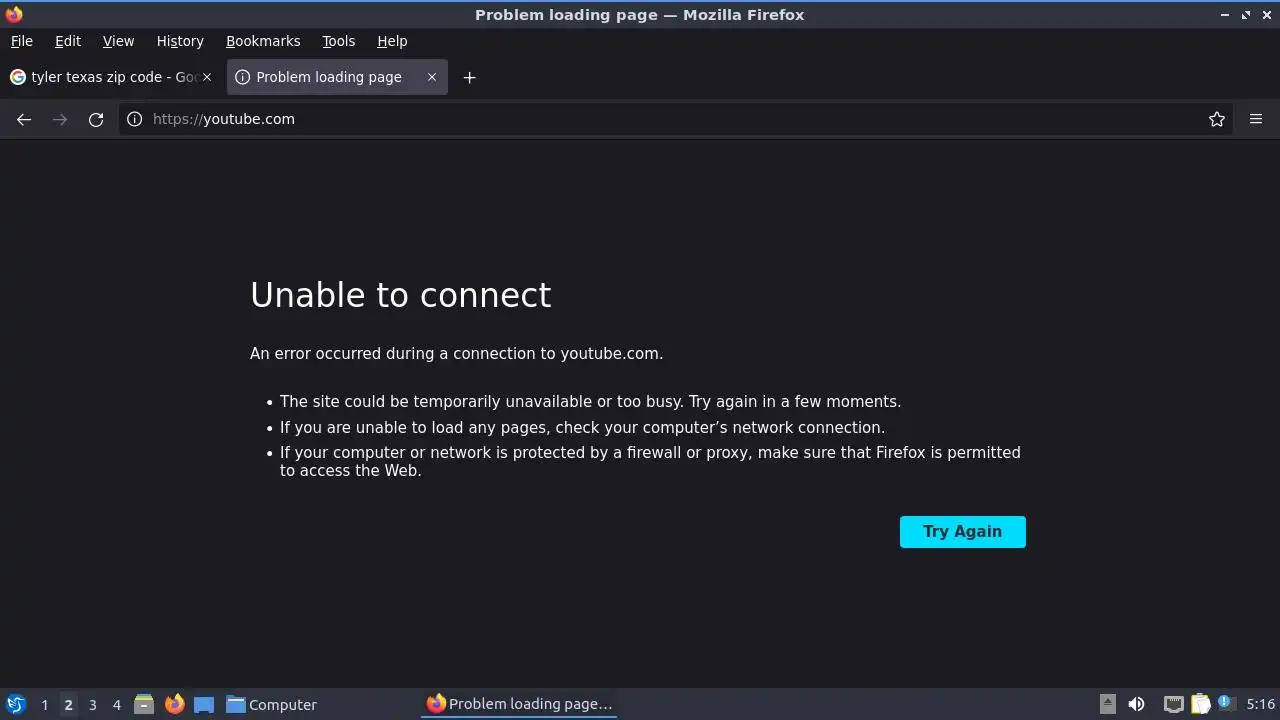Close the Problem loading page tab
The image size is (1280, 720).
(432, 77)
